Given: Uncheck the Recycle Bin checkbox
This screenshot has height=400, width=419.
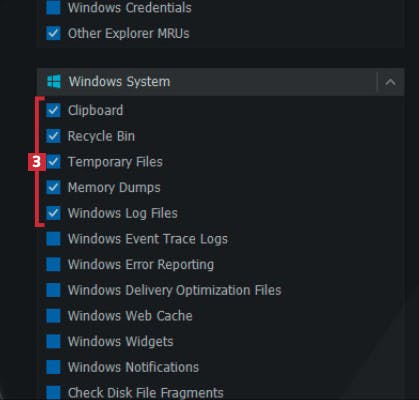Looking at the screenshot, I should pos(53,136).
